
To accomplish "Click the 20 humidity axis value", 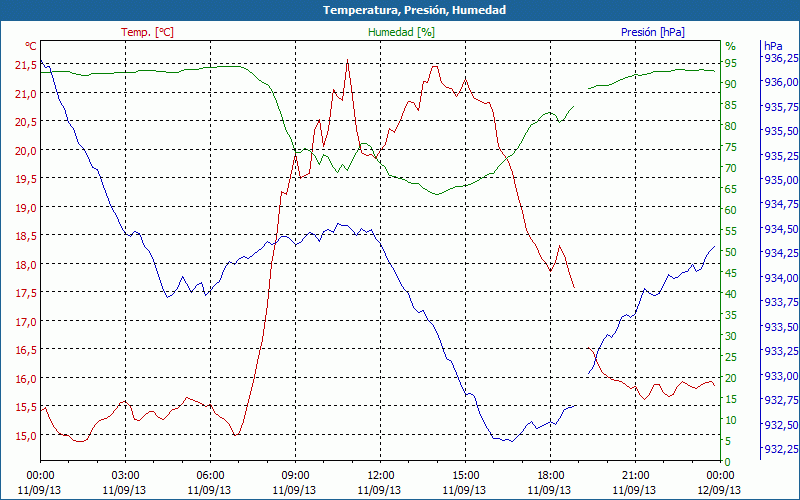I will (731, 378).
